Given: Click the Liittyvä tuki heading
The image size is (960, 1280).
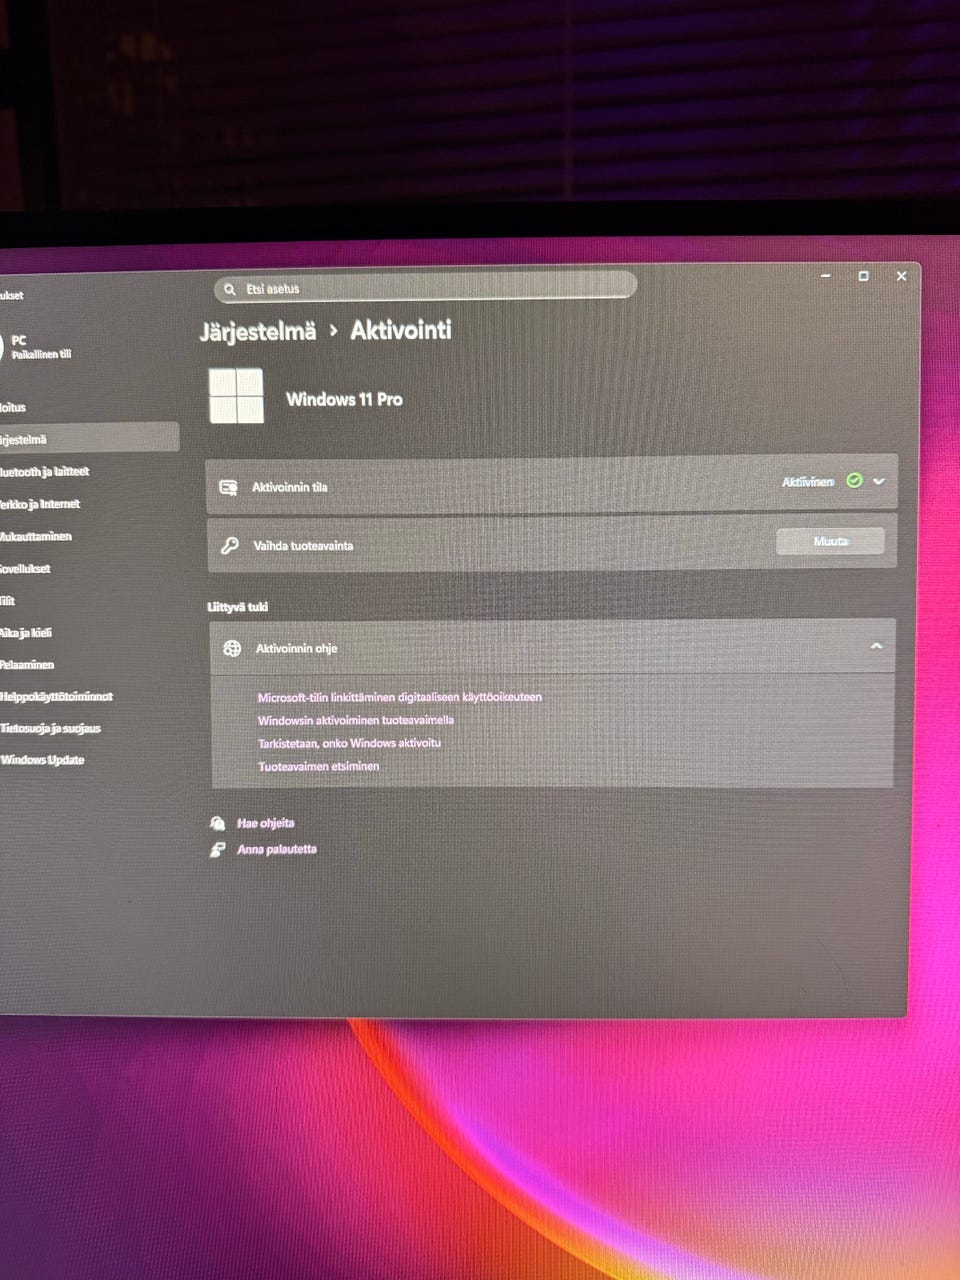Looking at the screenshot, I should [238, 607].
